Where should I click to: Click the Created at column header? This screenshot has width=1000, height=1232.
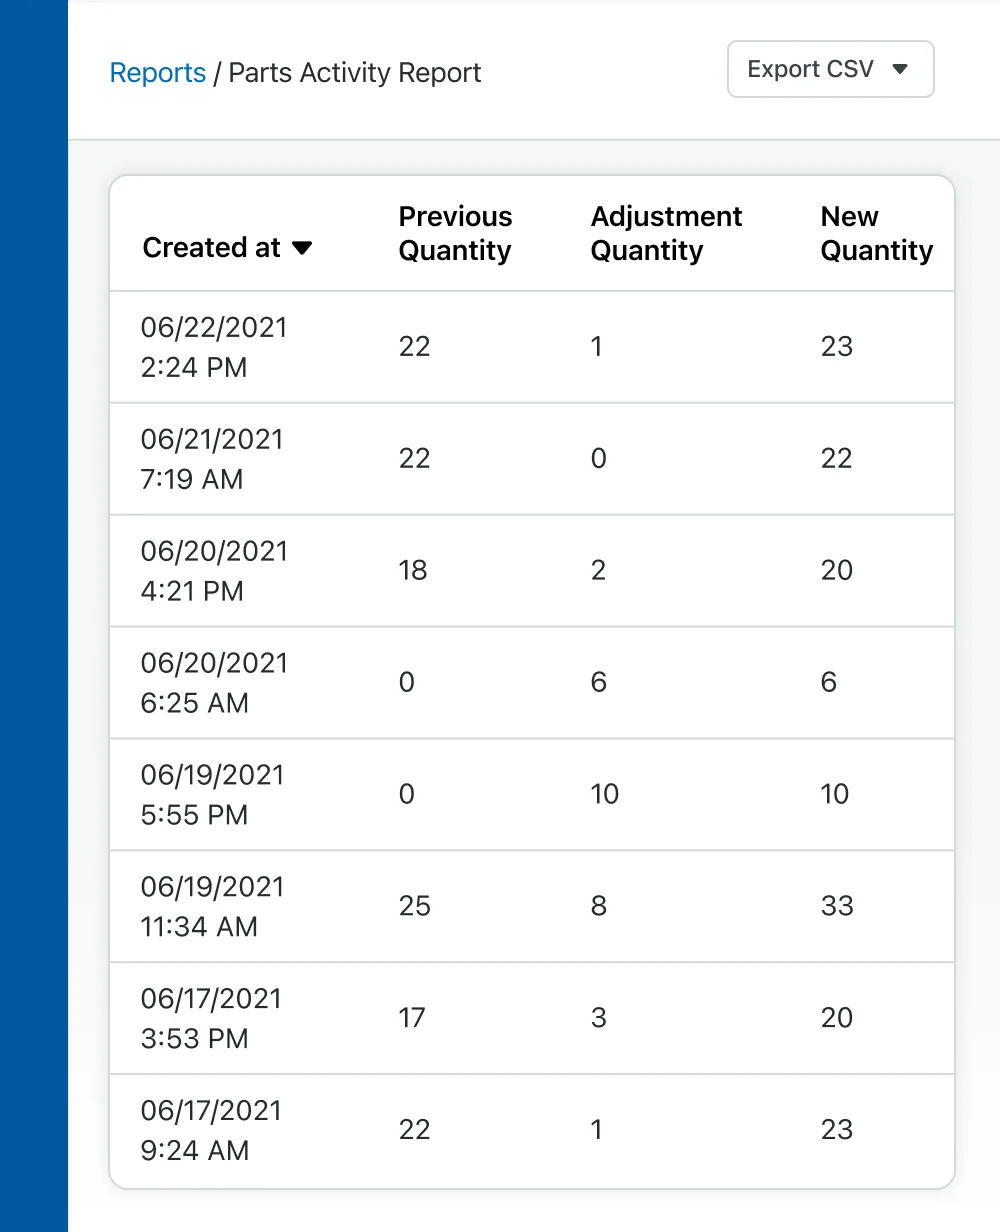click(212, 248)
